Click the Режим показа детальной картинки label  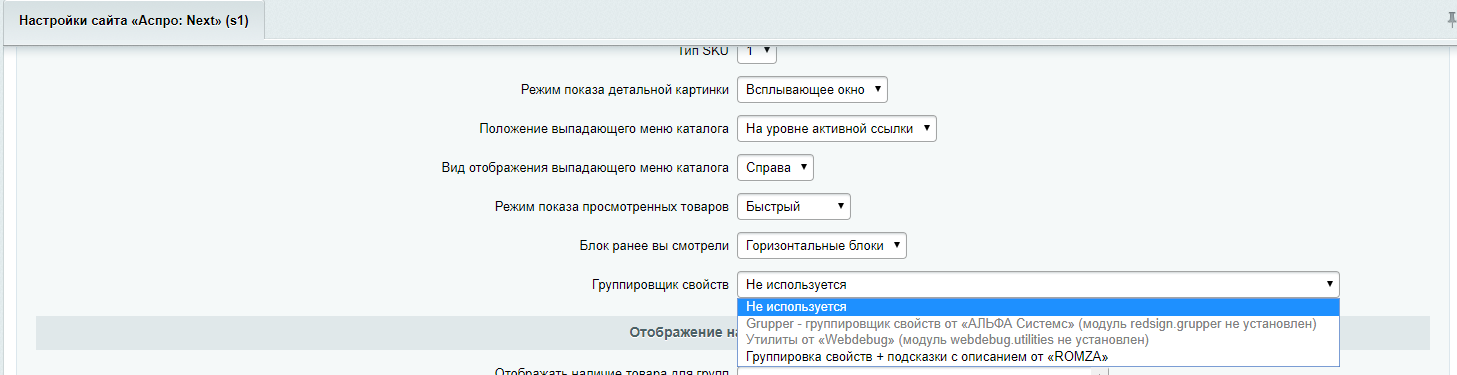click(x=624, y=90)
